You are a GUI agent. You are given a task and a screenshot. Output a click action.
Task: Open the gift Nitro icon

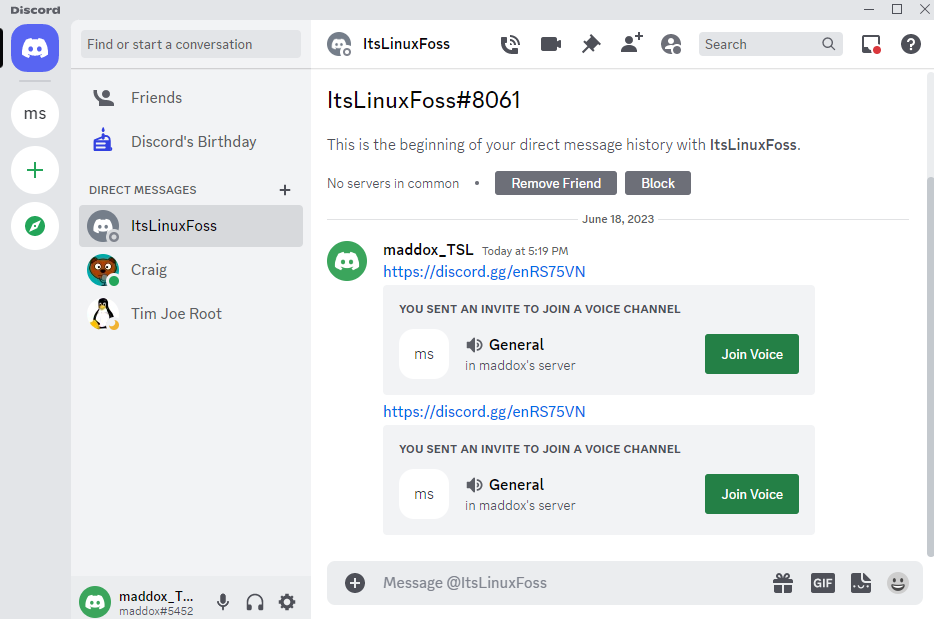click(783, 583)
